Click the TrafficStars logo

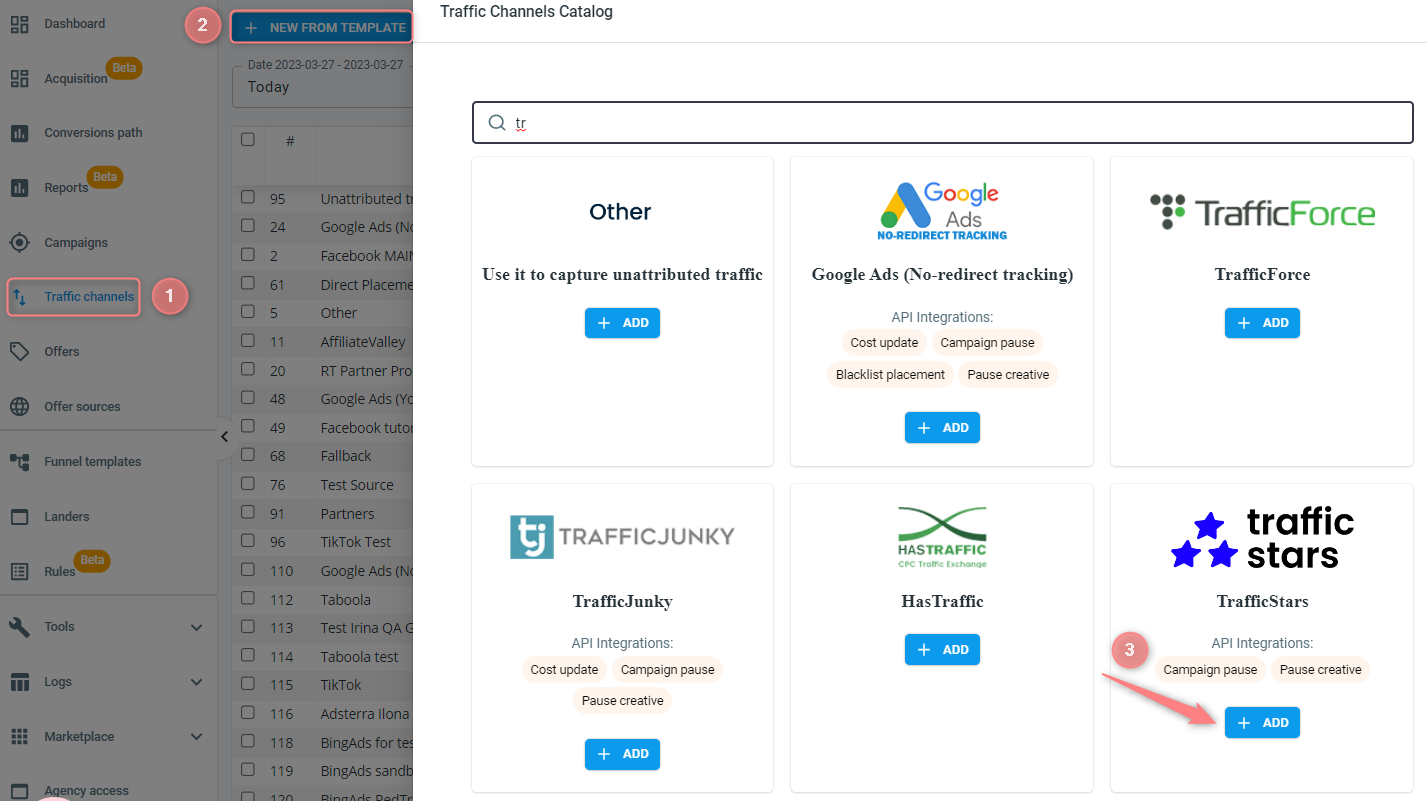[x=1262, y=539]
